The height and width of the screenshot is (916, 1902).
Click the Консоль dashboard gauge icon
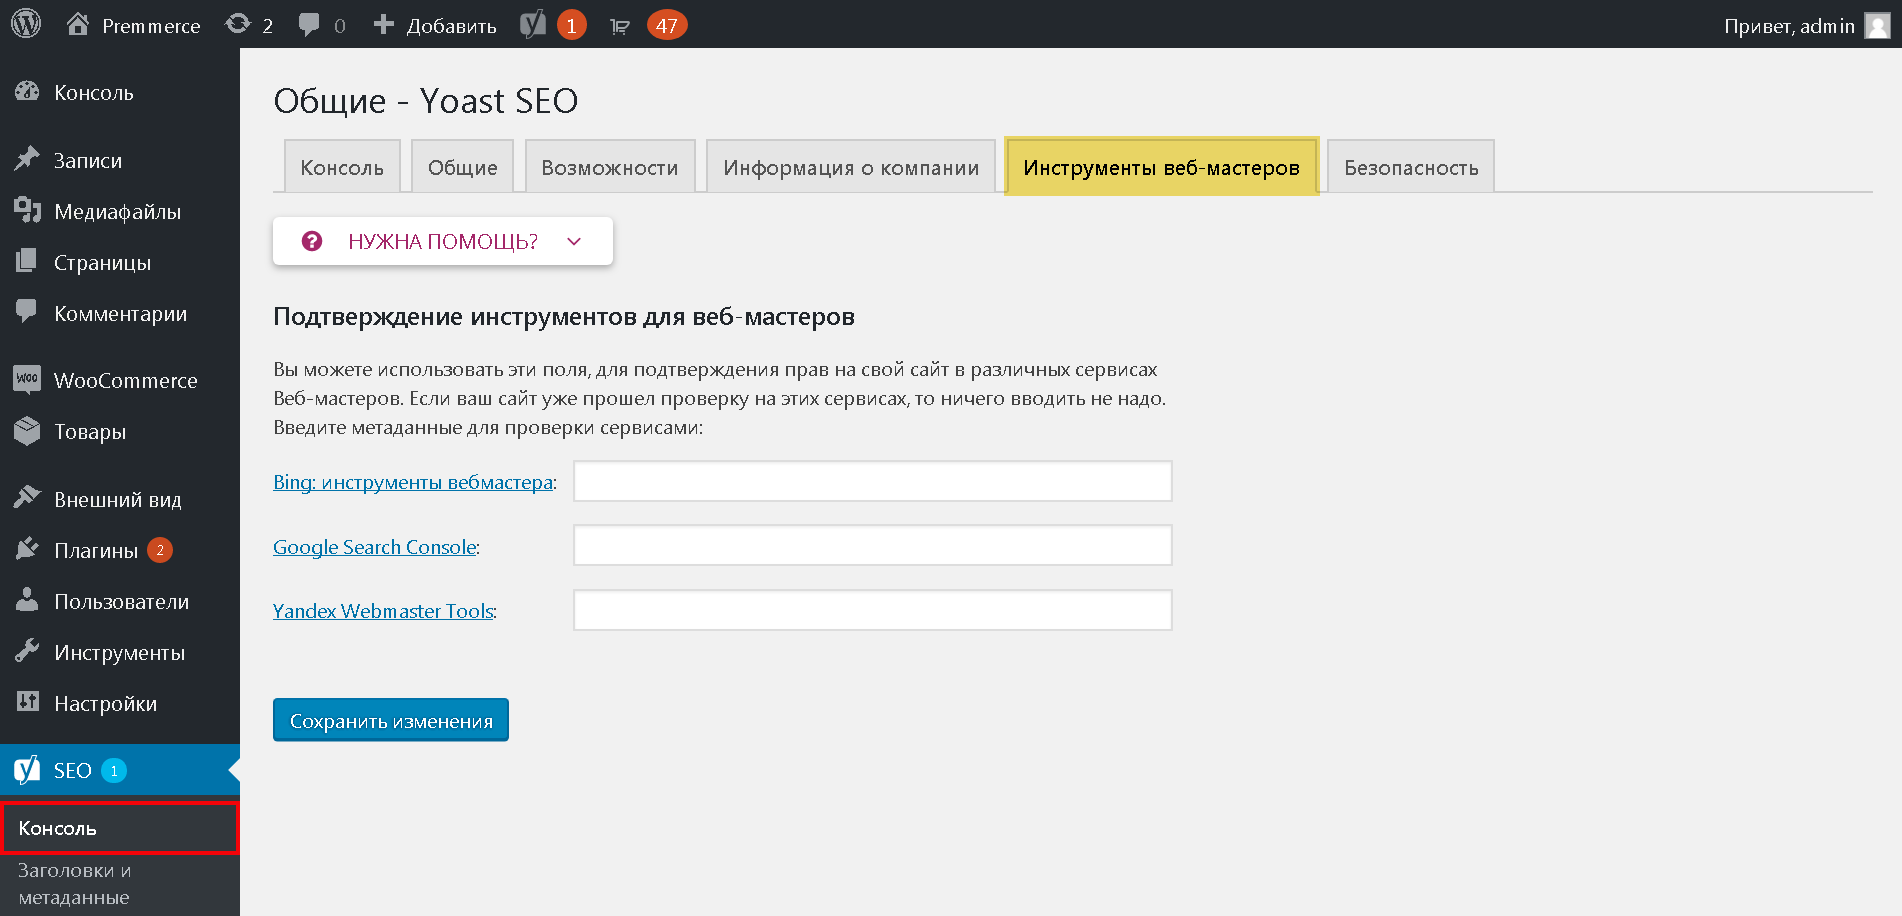[27, 92]
